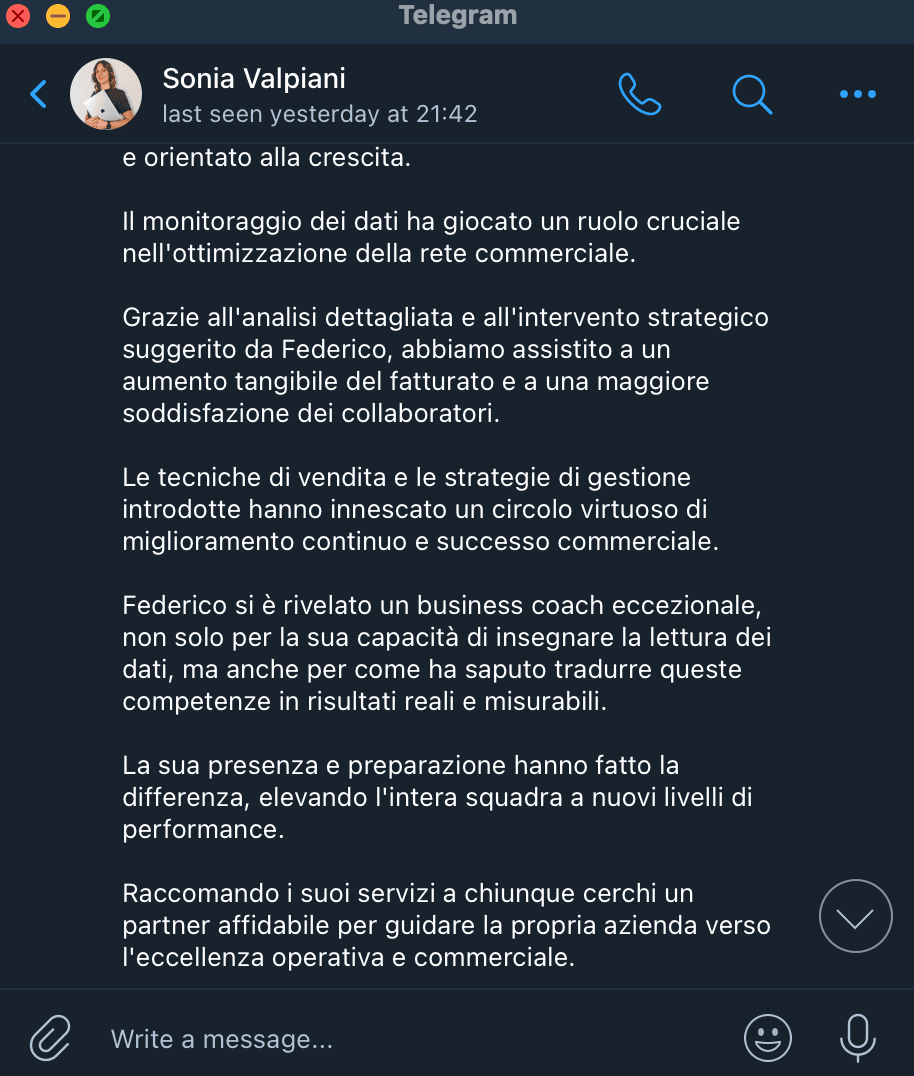The width and height of the screenshot is (914, 1076).
Task: Click the last seen yesterday status text
Action: click(319, 114)
